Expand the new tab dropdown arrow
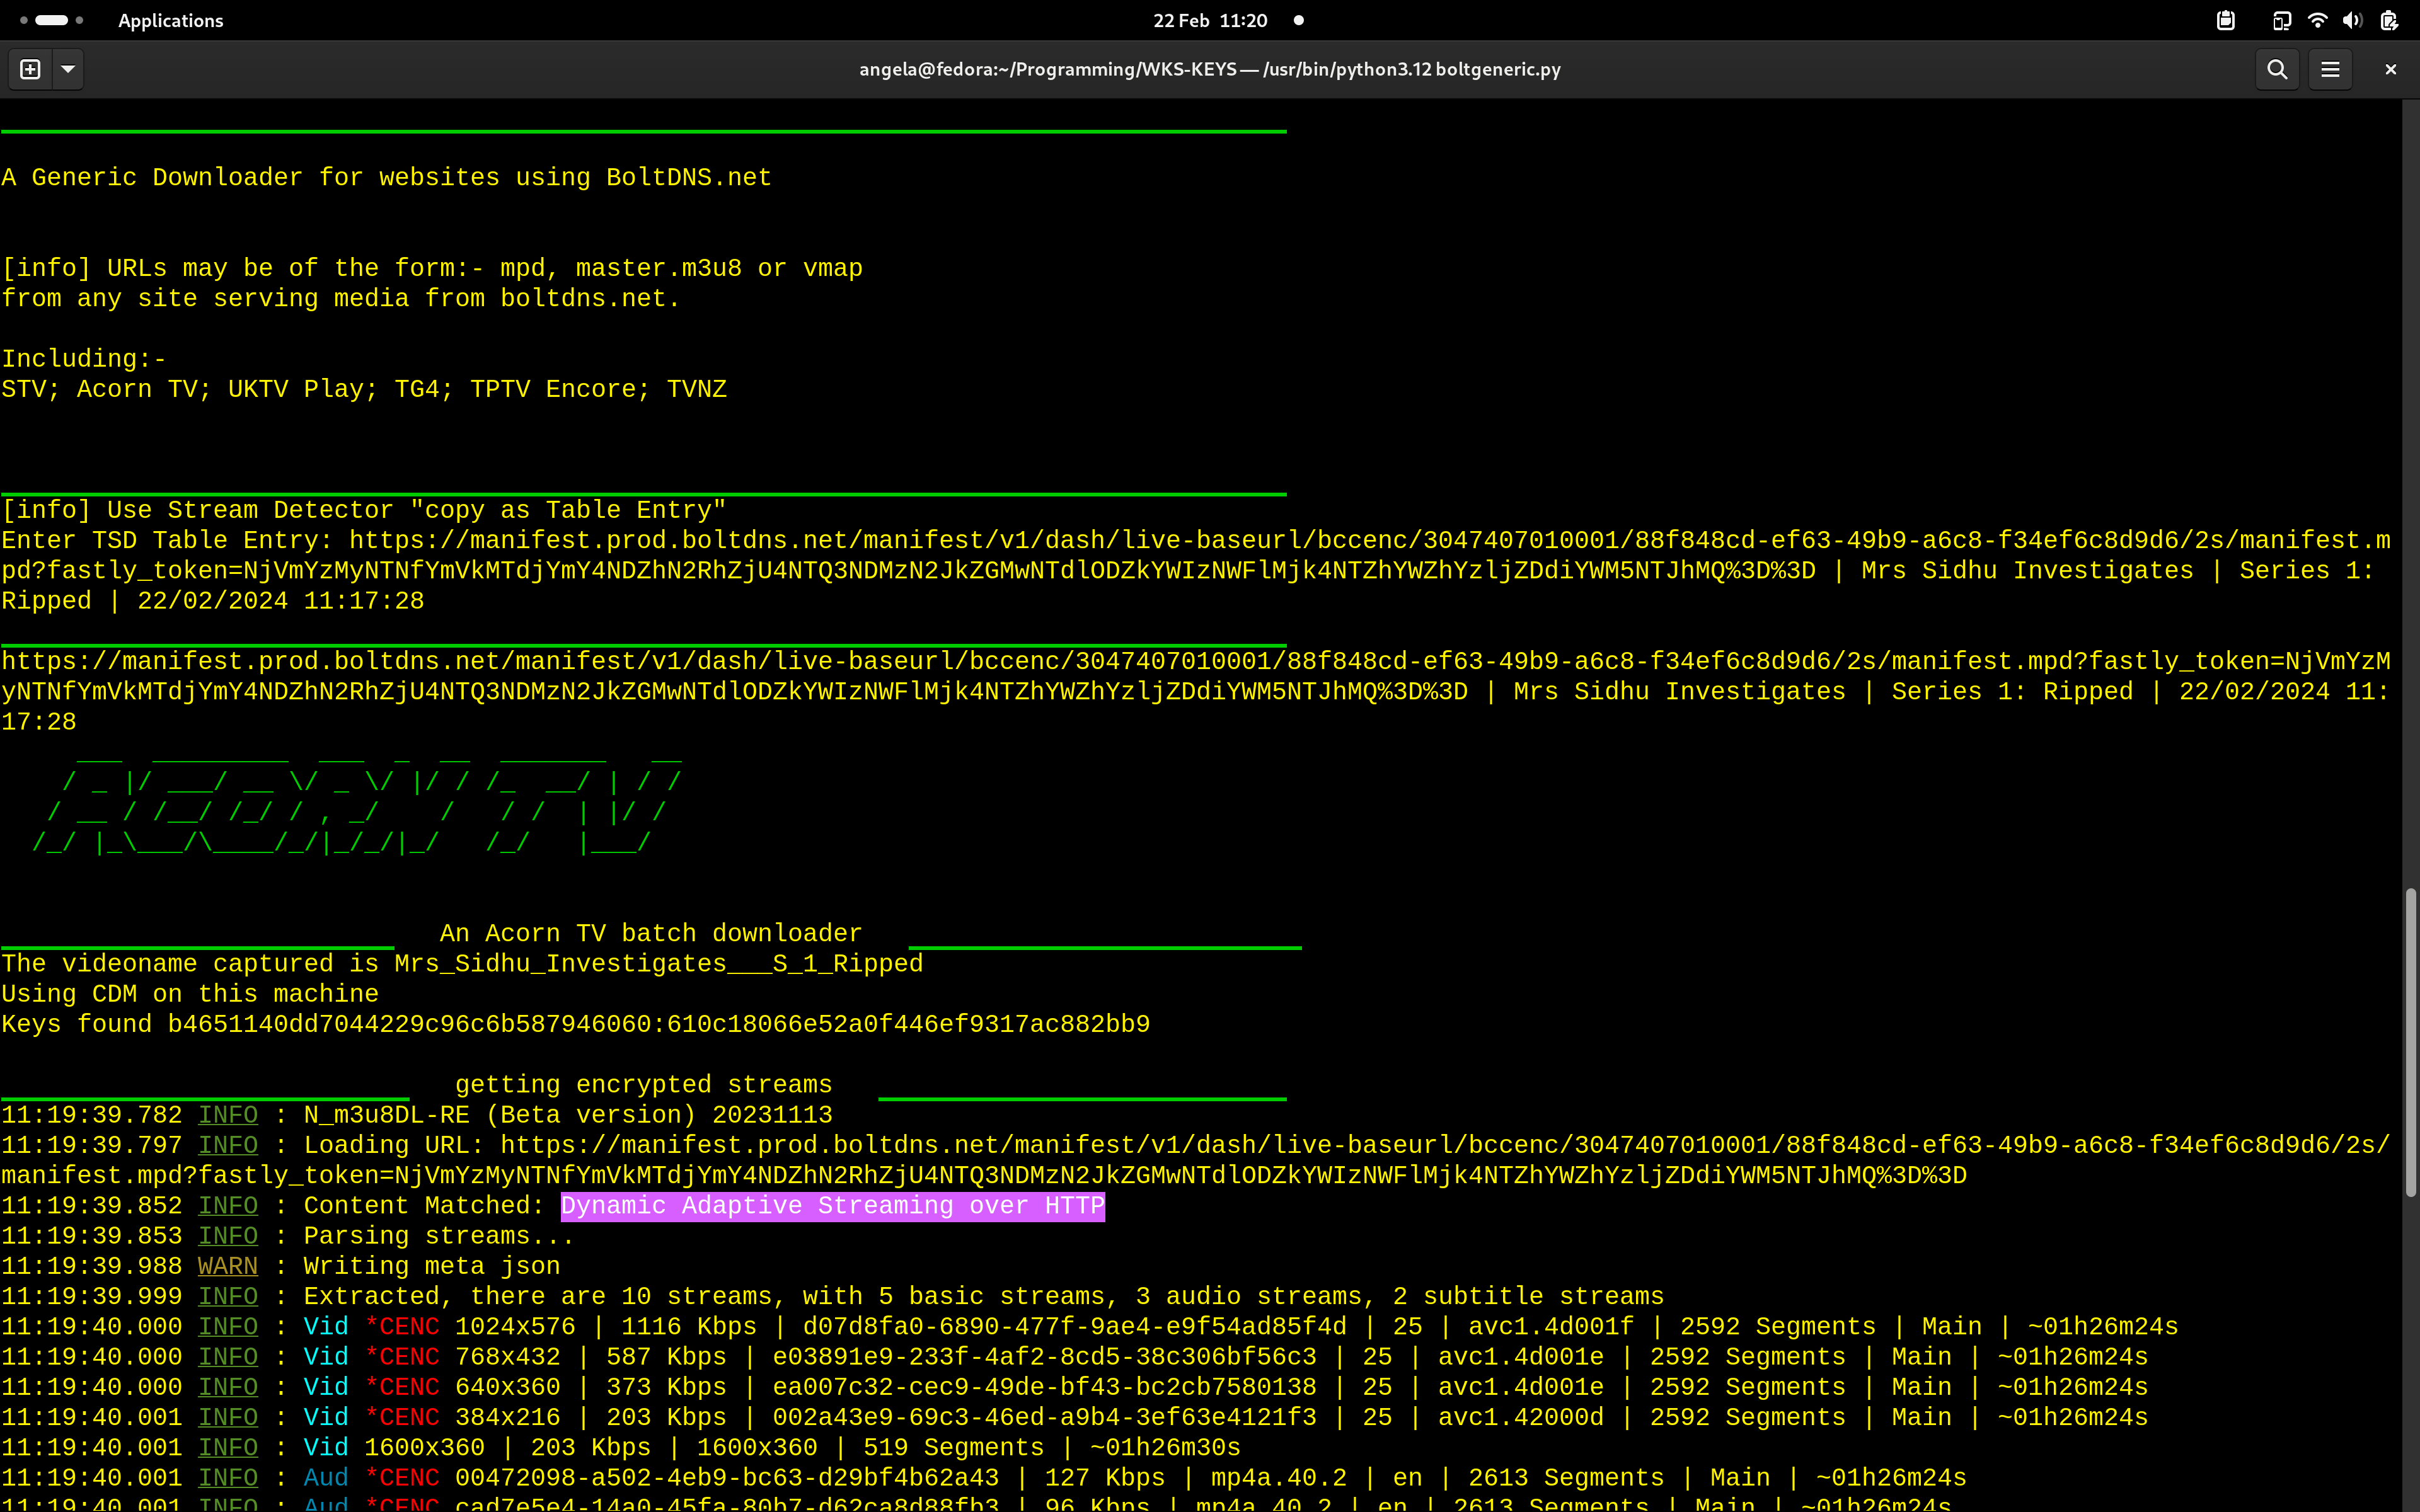The width and height of the screenshot is (2420, 1512). pyautogui.click(x=68, y=69)
